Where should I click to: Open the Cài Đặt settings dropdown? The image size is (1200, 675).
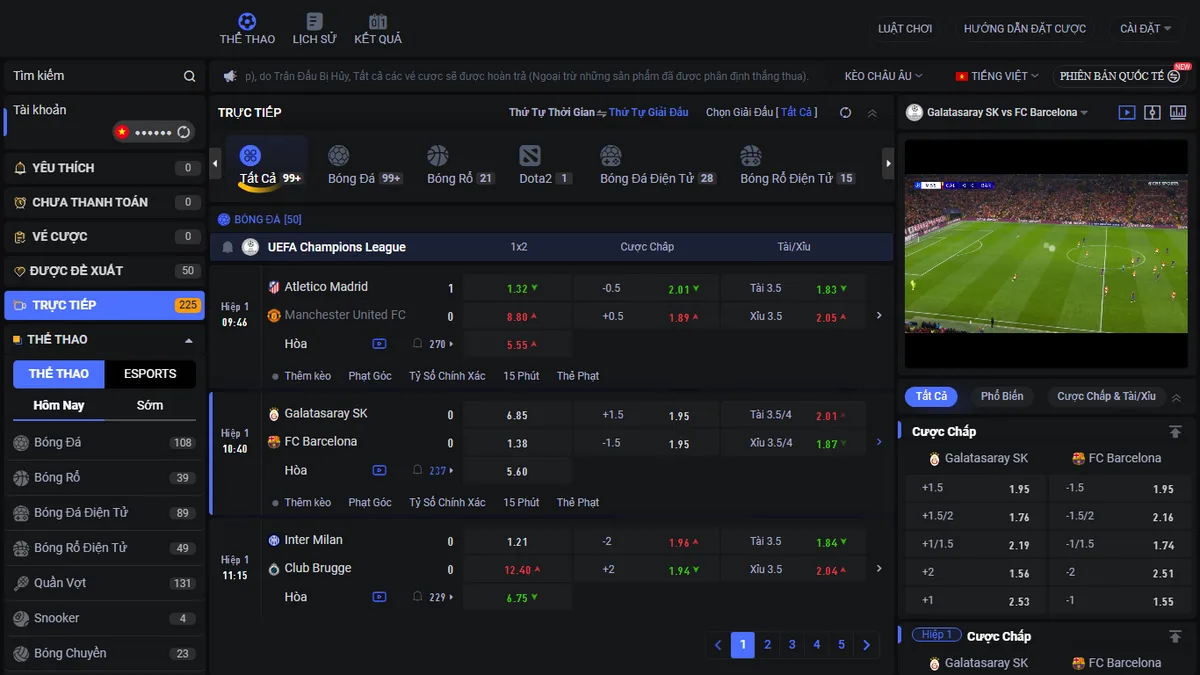pyautogui.click(x=1146, y=29)
